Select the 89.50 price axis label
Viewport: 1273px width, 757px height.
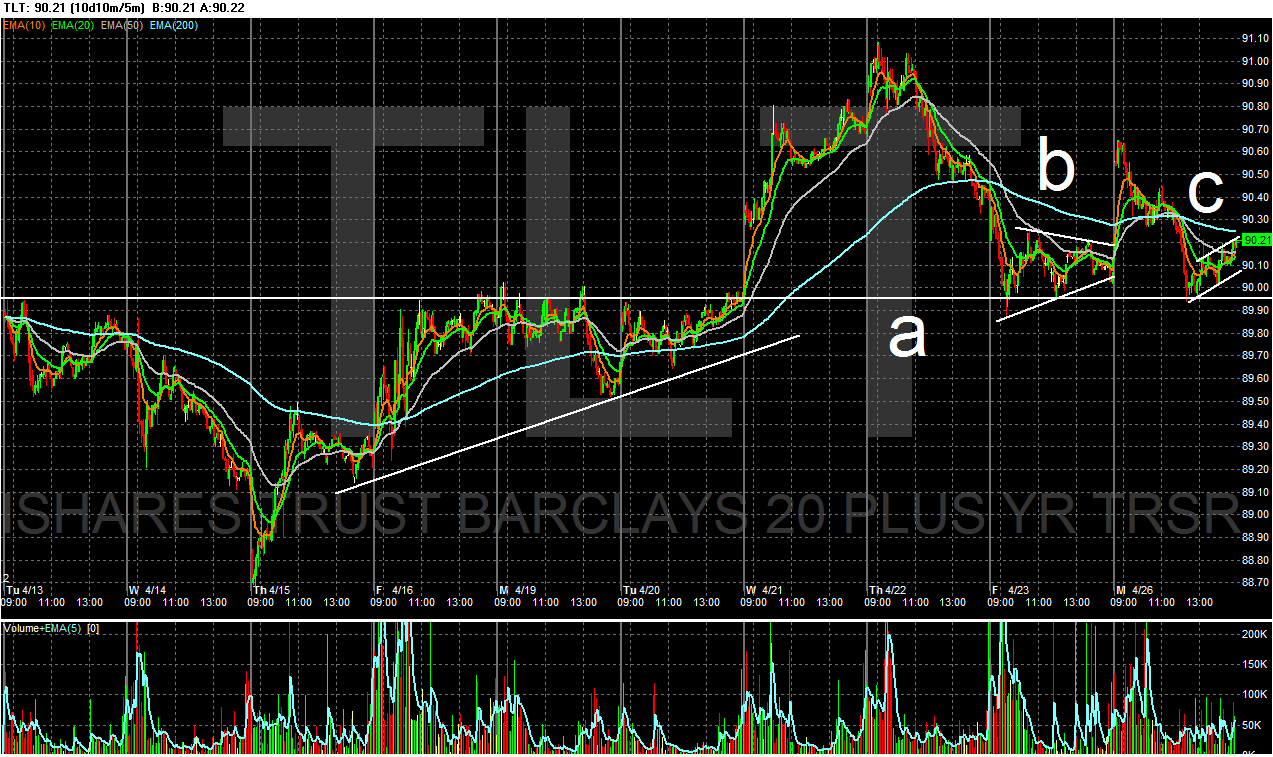[1255, 401]
